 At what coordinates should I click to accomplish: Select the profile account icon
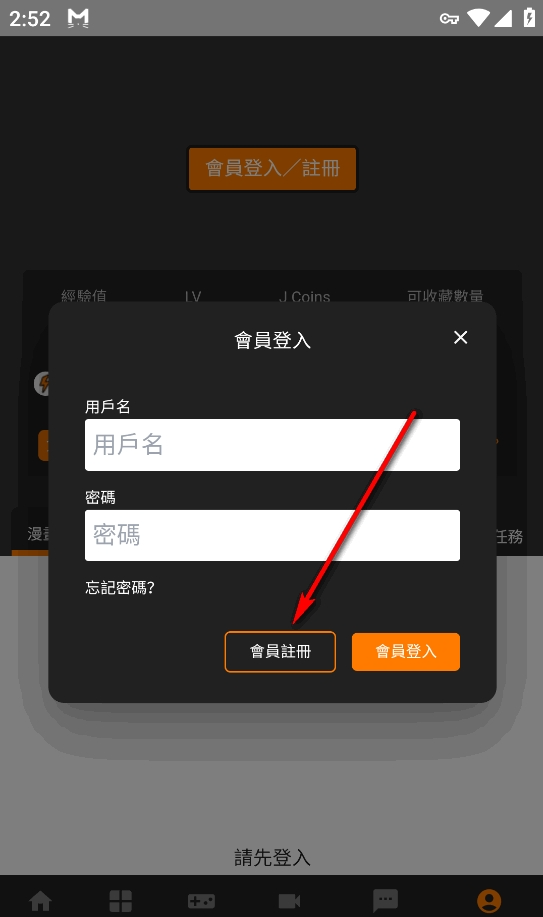pos(489,901)
